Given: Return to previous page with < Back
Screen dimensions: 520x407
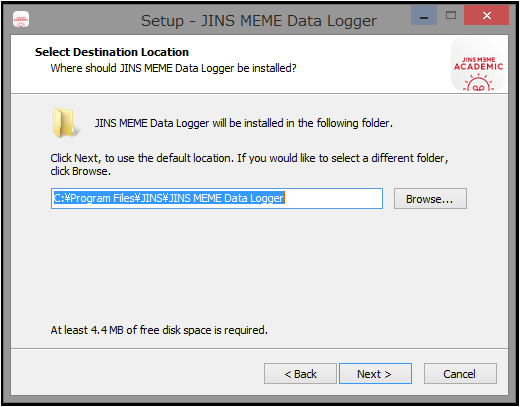Looking at the screenshot, I should click(x=300, y=374).
